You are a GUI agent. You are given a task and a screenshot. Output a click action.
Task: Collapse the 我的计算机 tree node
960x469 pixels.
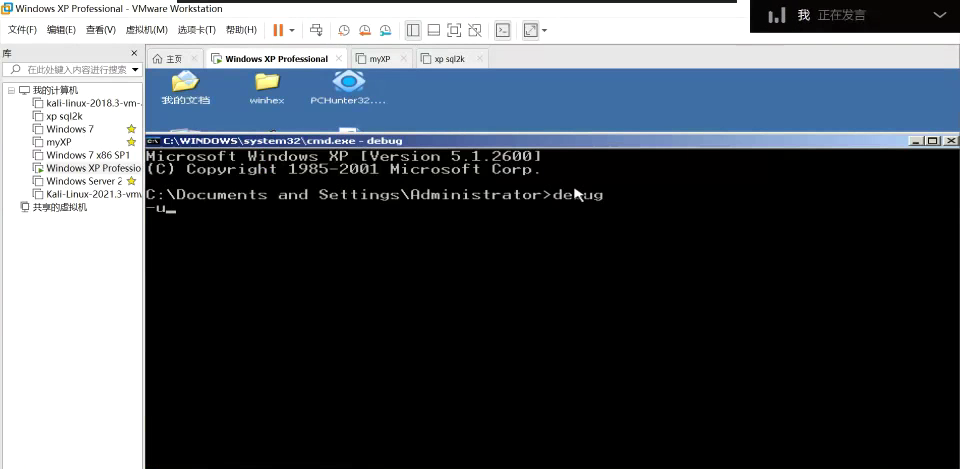click(11, 90)
